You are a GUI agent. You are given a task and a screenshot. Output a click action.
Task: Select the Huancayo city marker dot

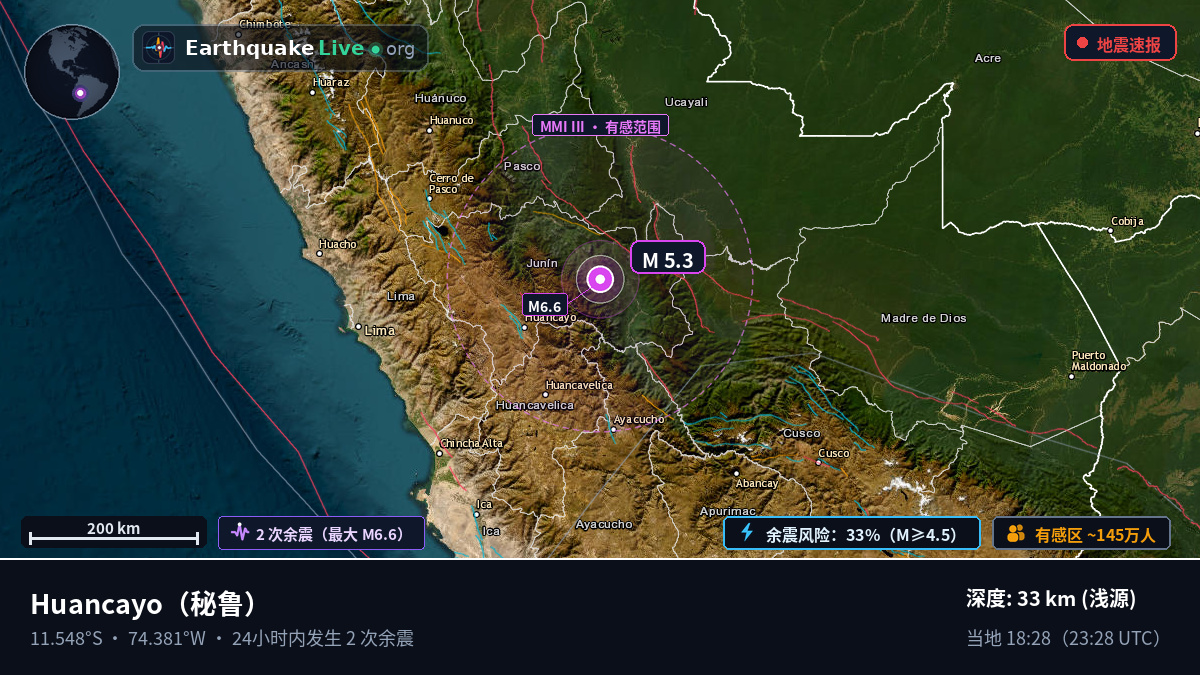[524, 327]
